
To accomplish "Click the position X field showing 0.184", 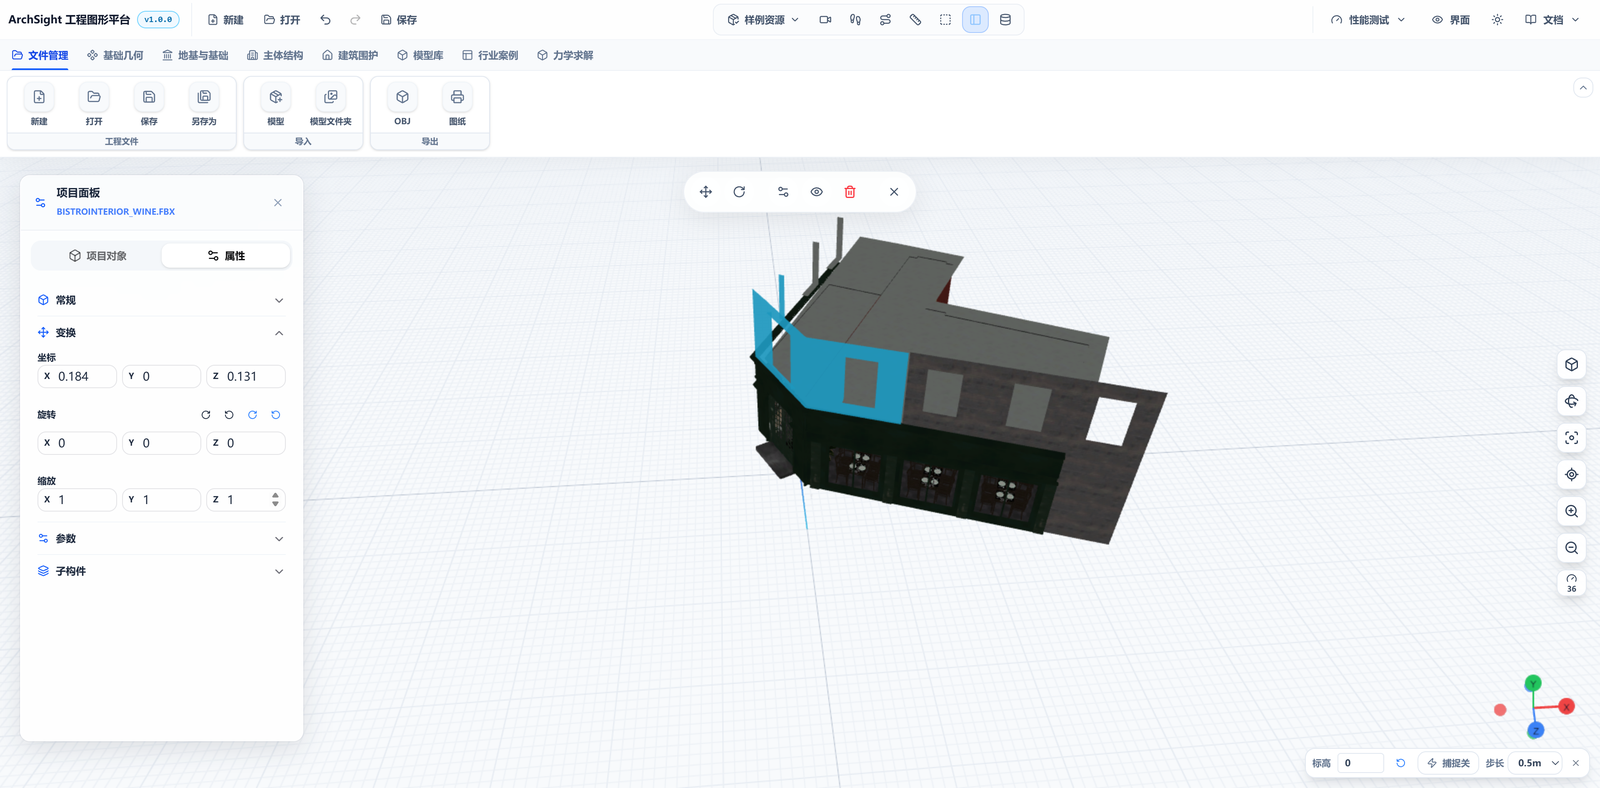I will tap(77, 377).
